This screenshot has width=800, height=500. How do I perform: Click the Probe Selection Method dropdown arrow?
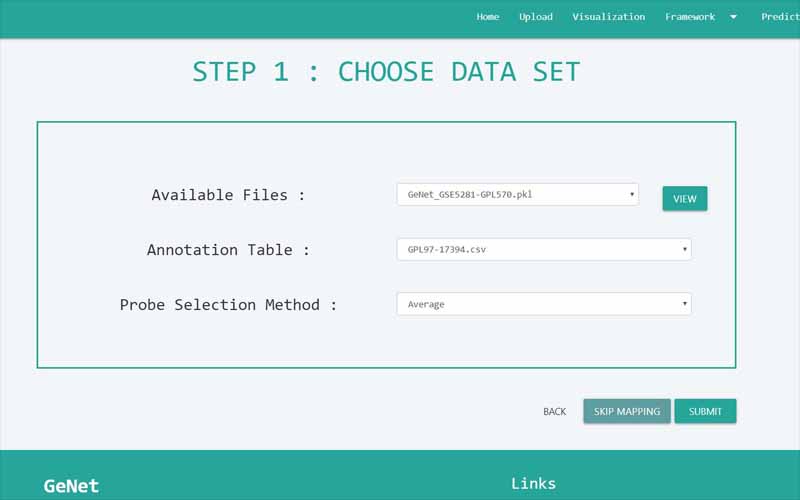pos(684,304)
